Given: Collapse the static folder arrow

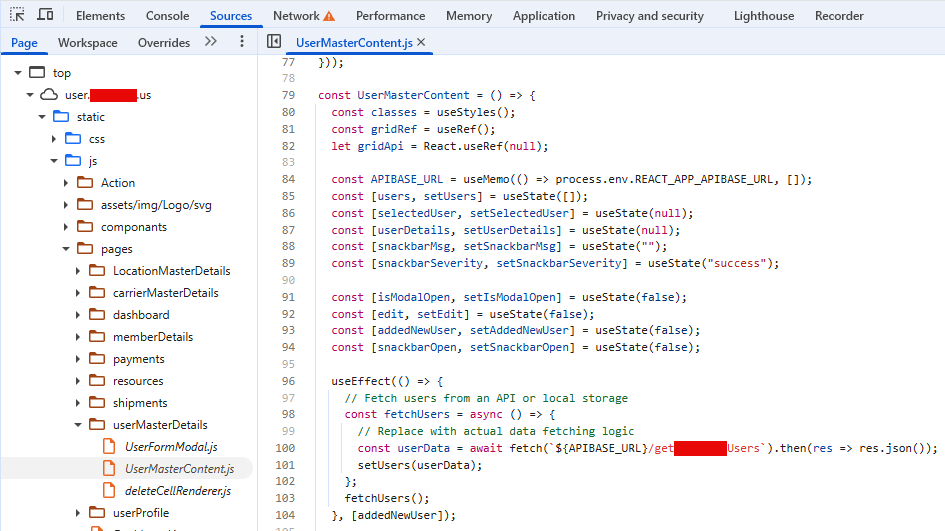Looking at the screenshot, I should pyautogui.click(x=42, y=117).
